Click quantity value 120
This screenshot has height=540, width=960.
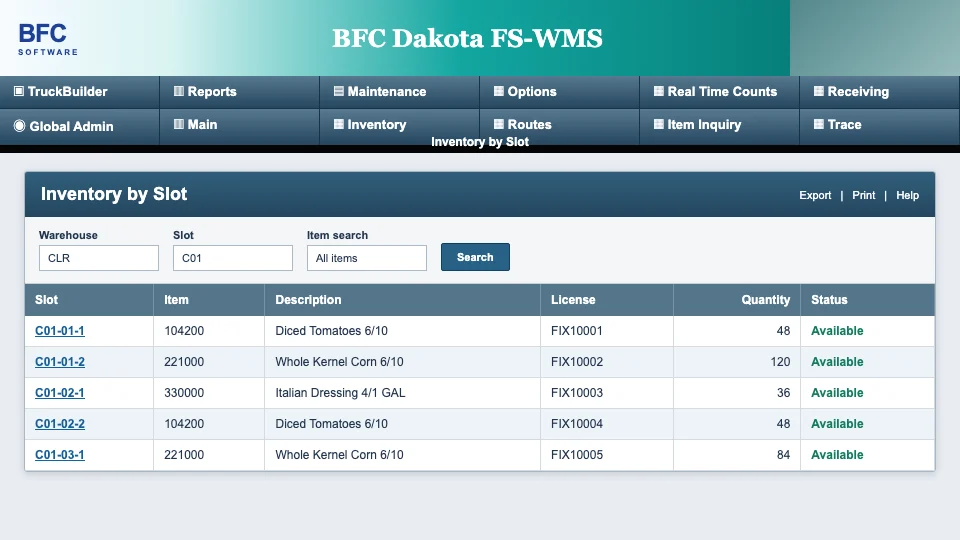(x=780, y=362)
